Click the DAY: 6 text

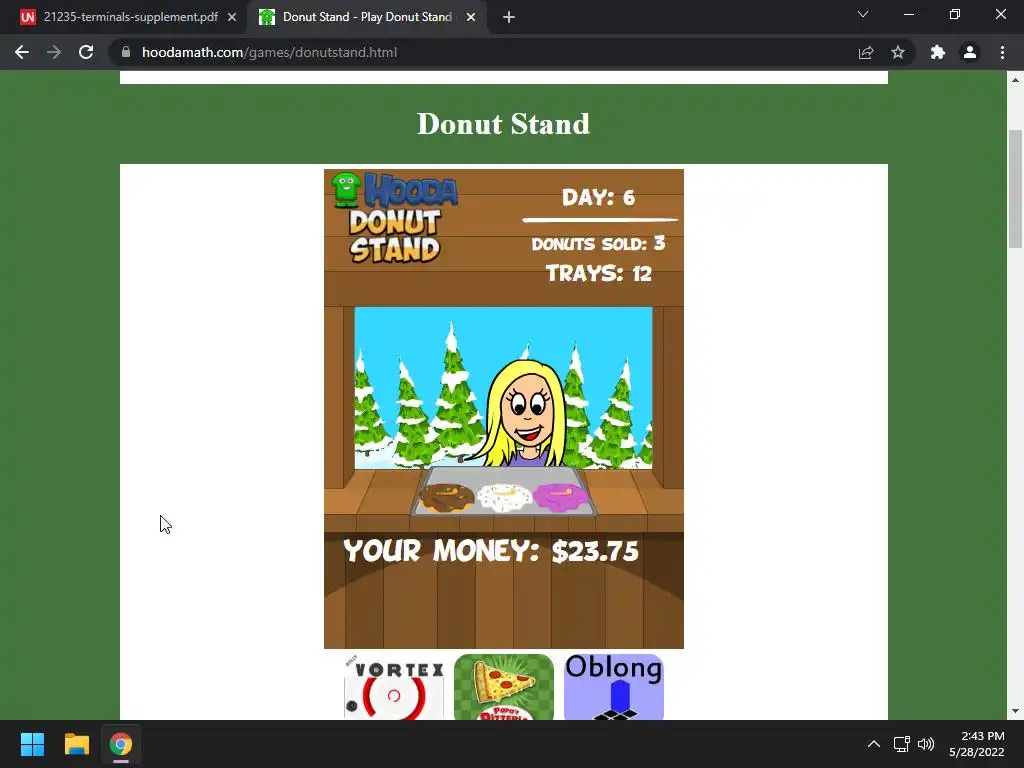pyautogui.click(x=598, y=198)
